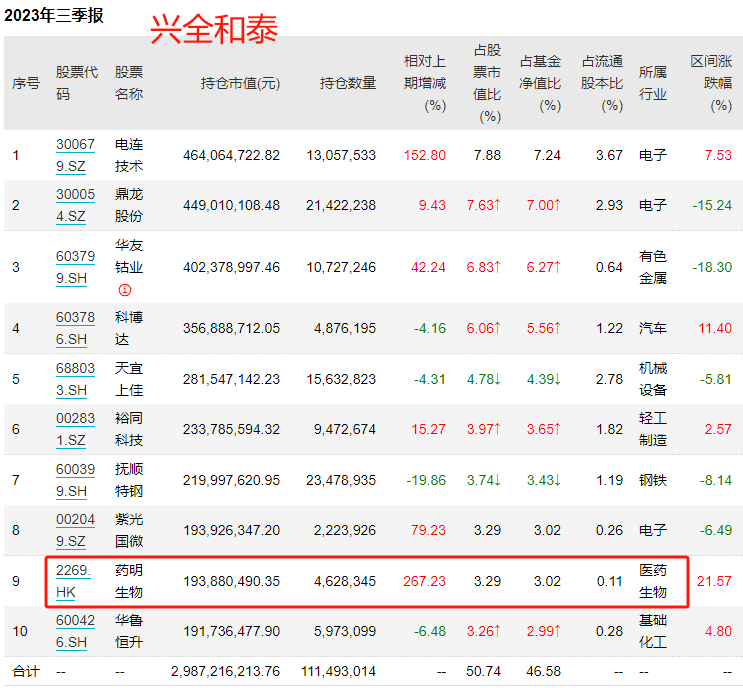Click net value ratio 3.43↓
This screenshot has width=743, height=688.
click(x=544, y=480)
